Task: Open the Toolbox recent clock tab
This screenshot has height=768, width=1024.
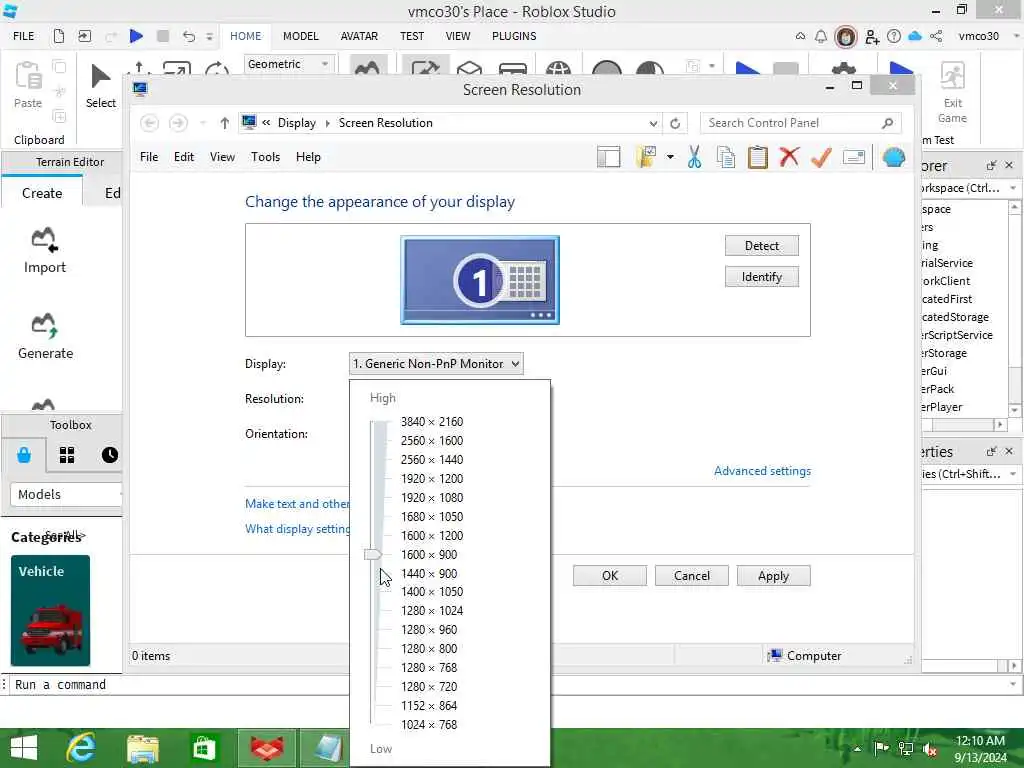Action: [110, 455]
